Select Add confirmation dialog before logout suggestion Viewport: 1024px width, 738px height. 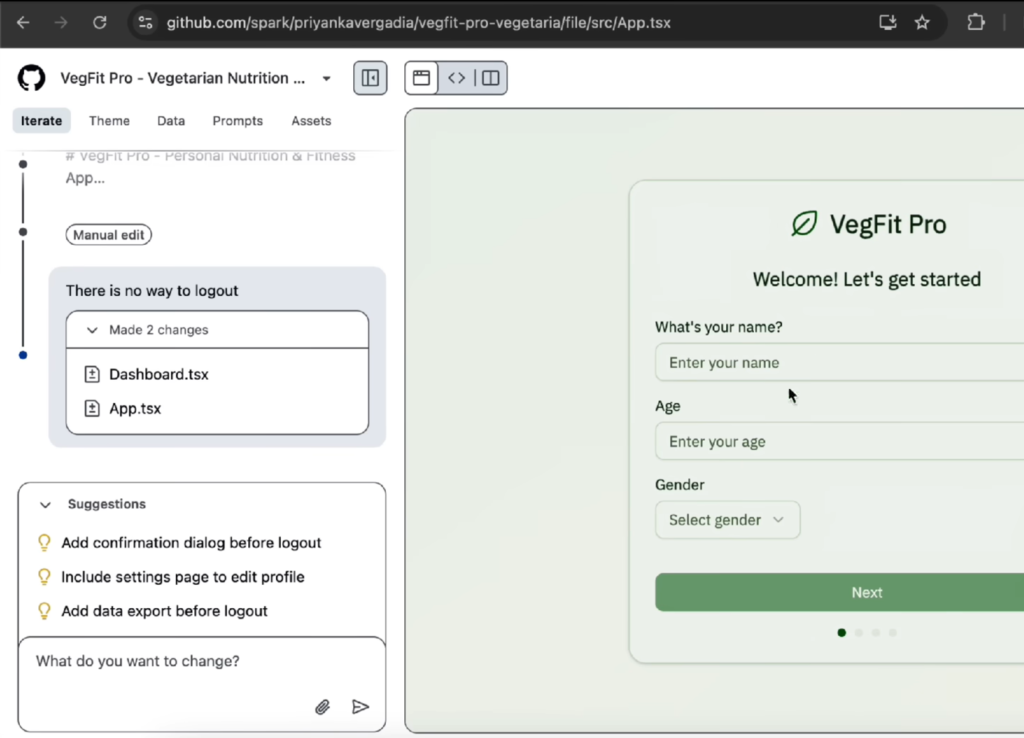point(191,543)
